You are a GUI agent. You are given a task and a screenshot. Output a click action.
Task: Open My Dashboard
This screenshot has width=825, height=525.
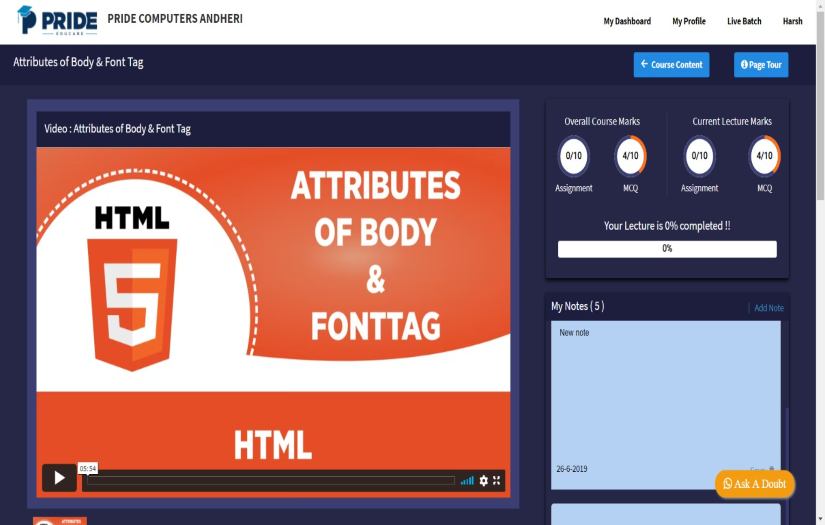[627, 21]
